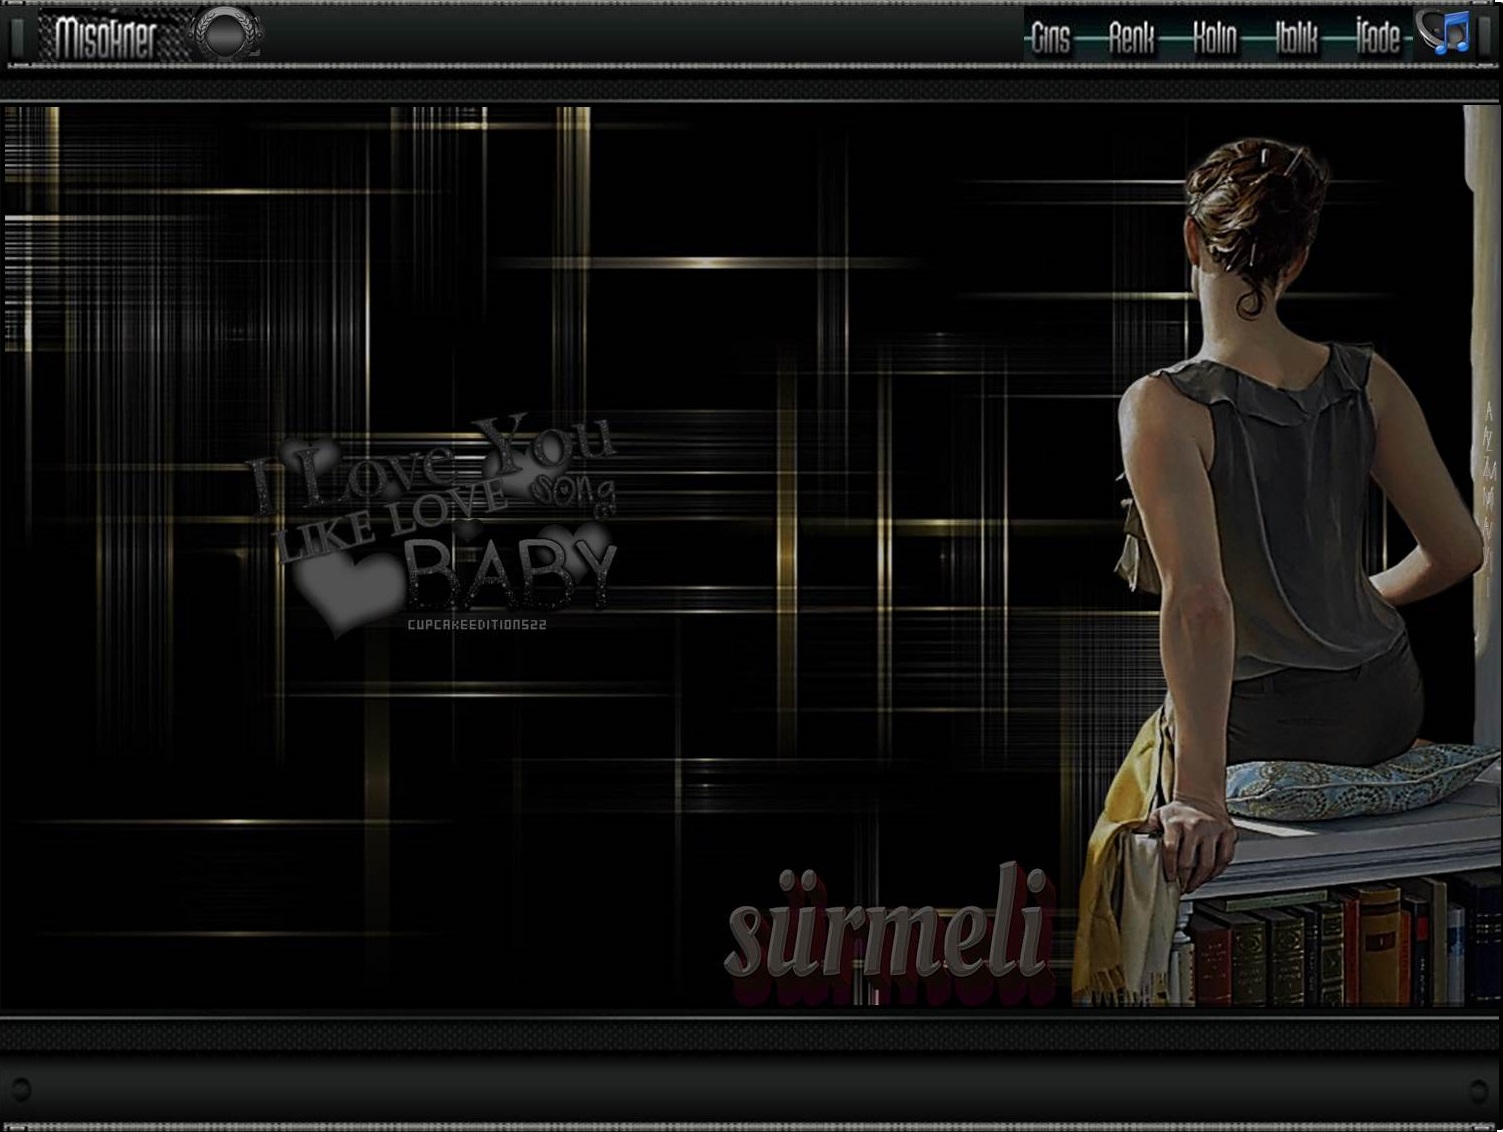Click the round button at bottom-left corner
This screenshot has width=1503, height=1132.
pos(20,1088)
